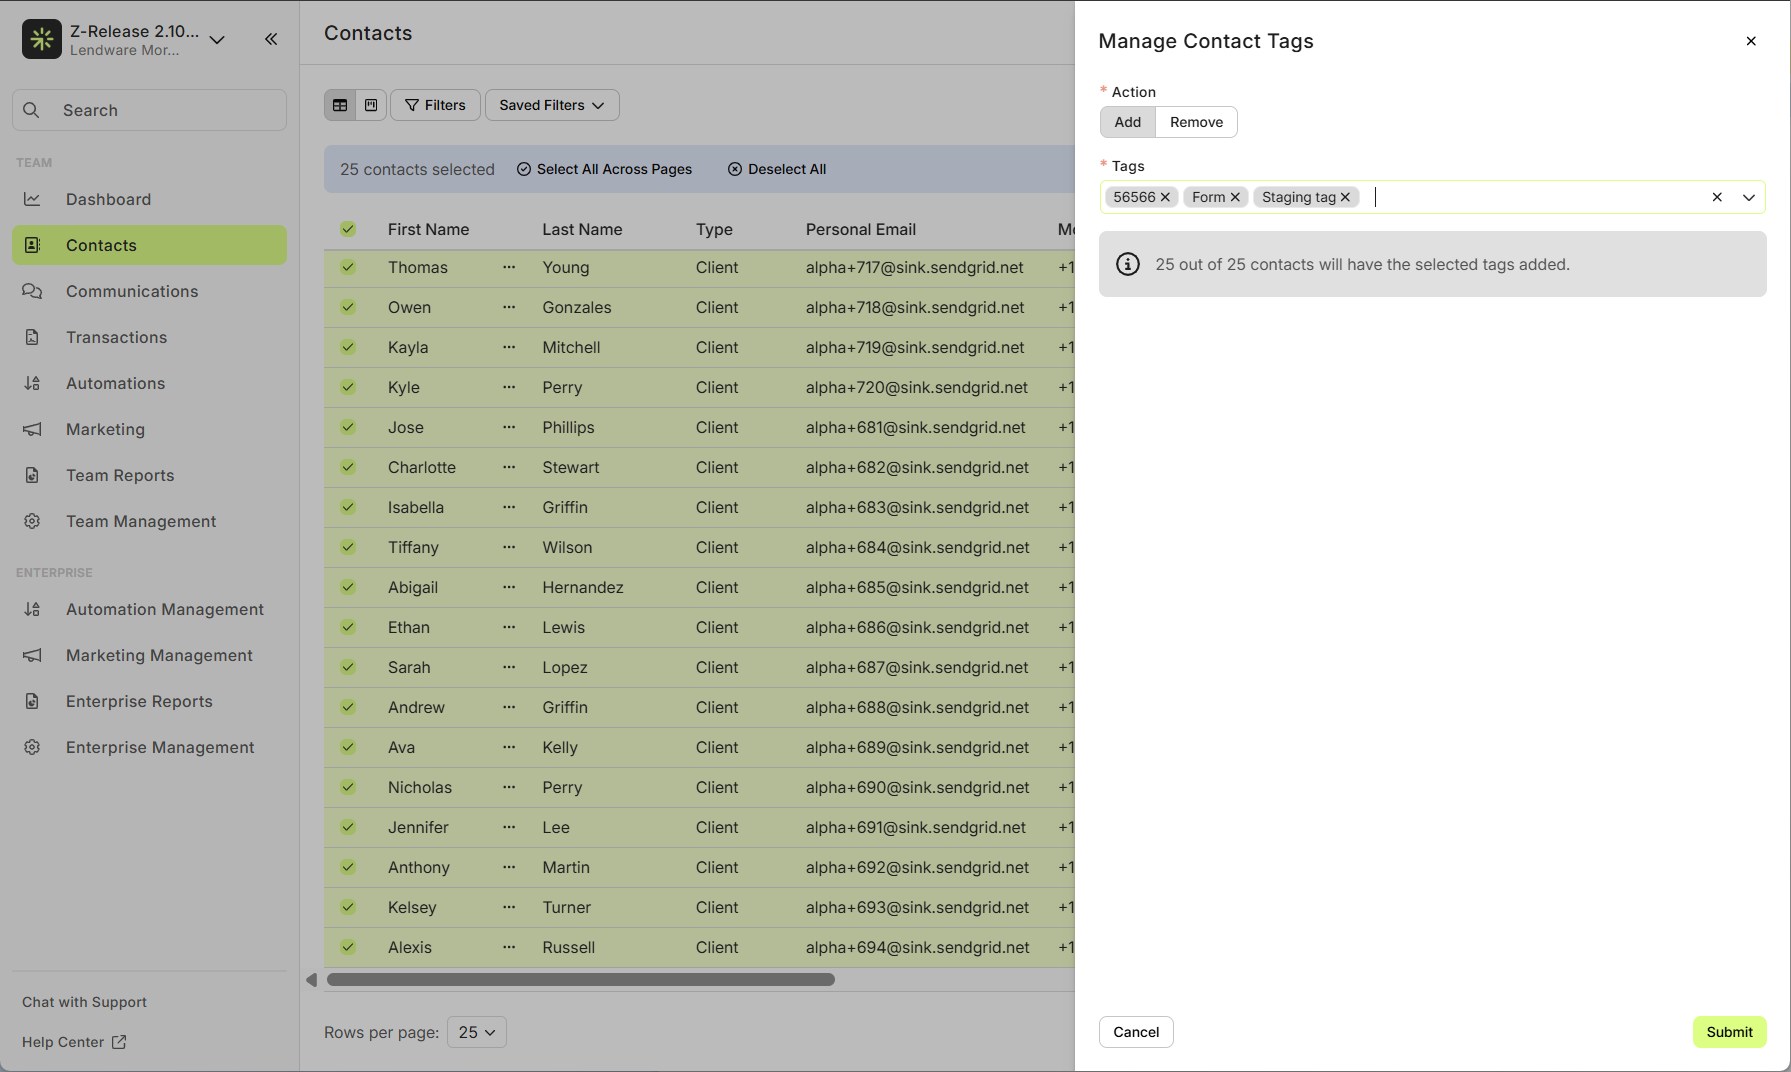Click the Last Name column header

pos(582,229)
